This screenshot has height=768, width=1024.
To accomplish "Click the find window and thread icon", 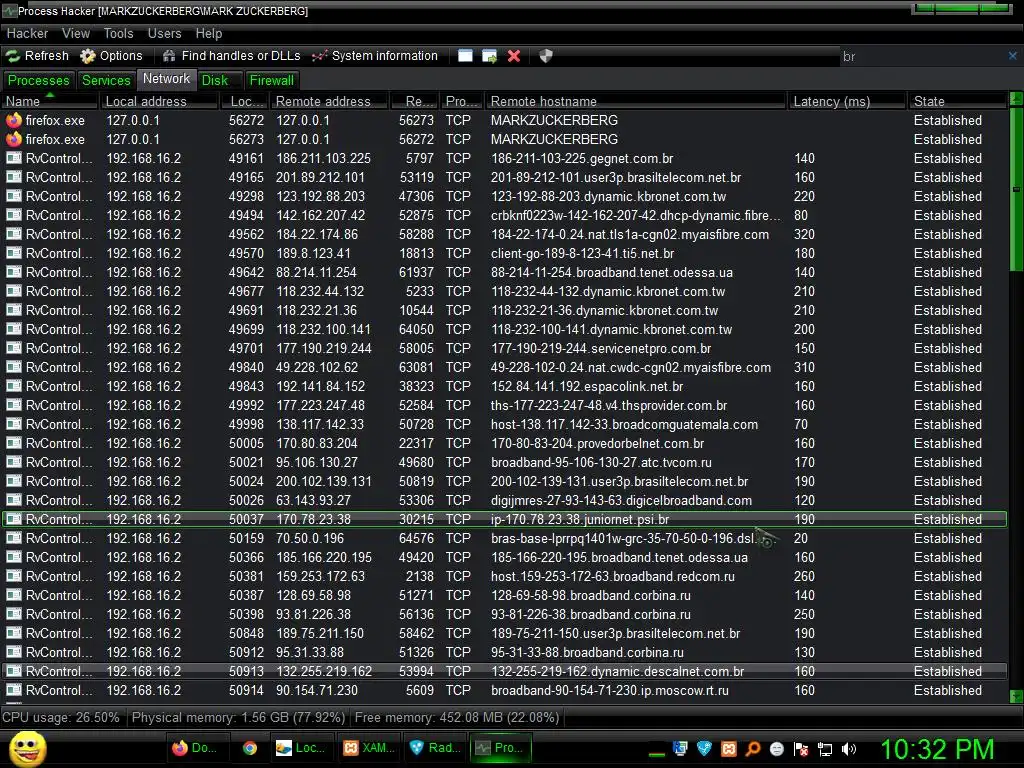I will (x=489, y=56).
